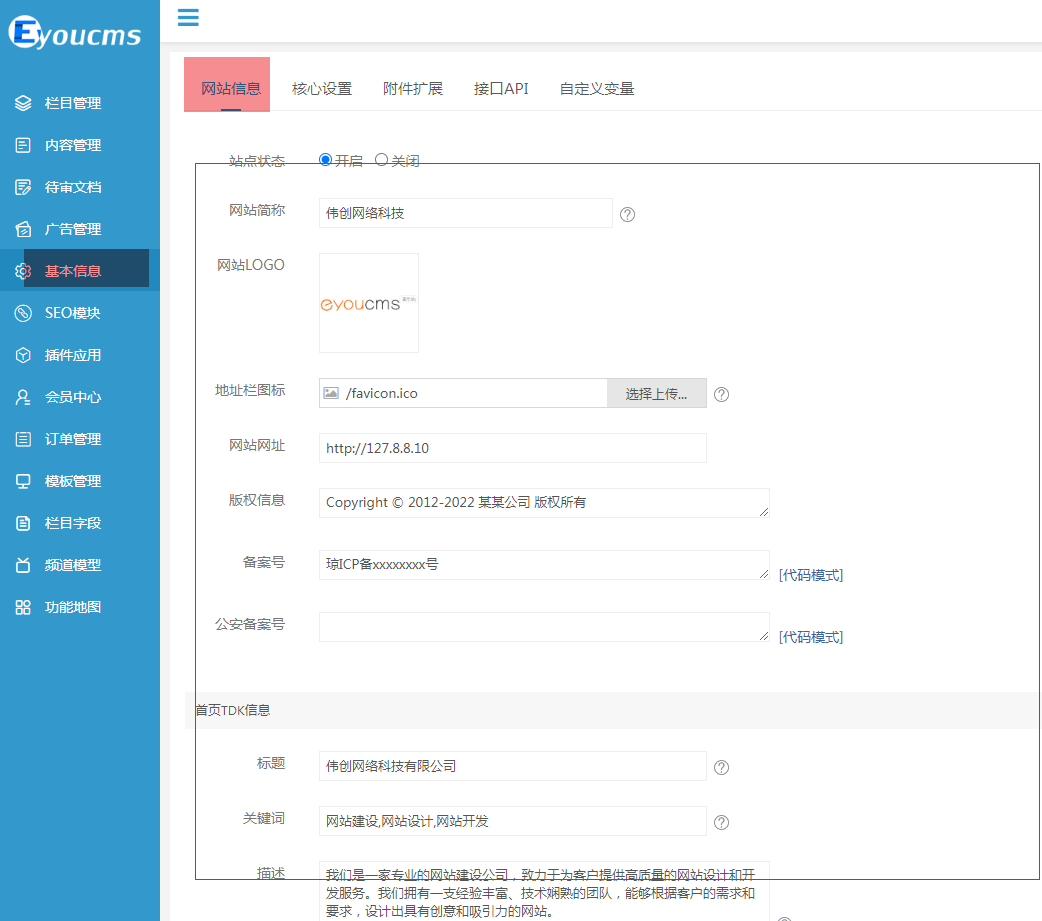Select 关闭 site status radio
Viewport: 1042px width, 921px height.
pos(381,159)
